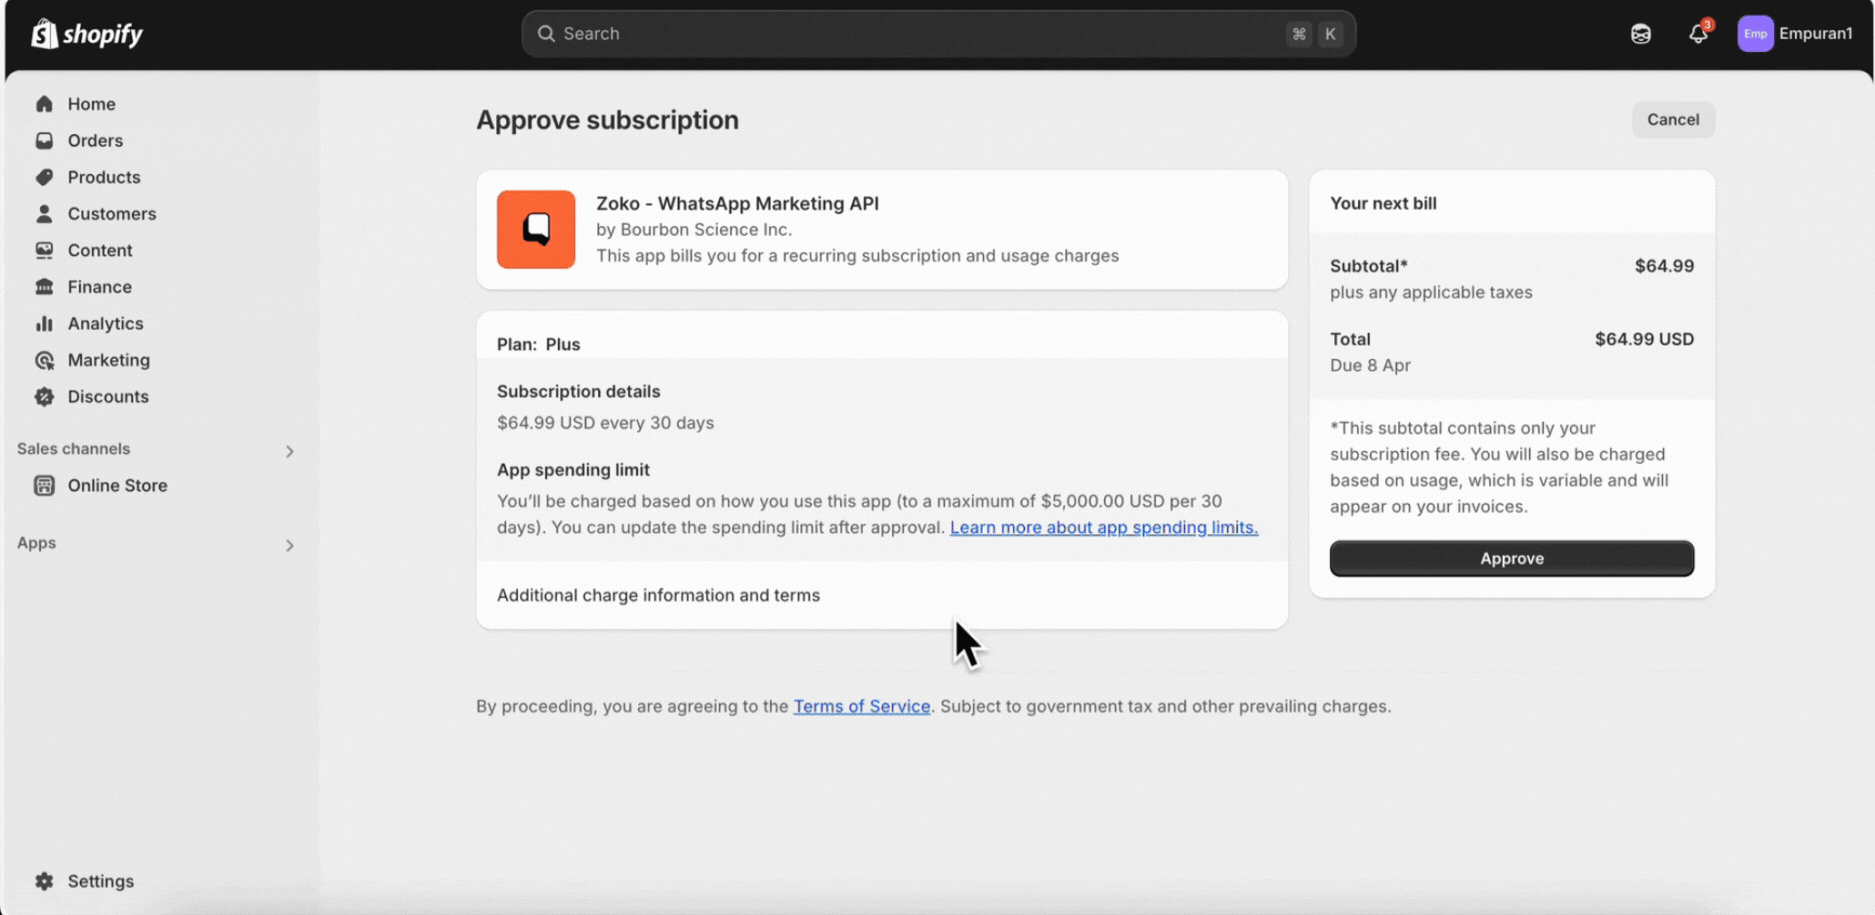The height and width of the screenshot is (915, 1875).
Task: Open the Sidekick assistant icon
Action: tap(1641, 34)
